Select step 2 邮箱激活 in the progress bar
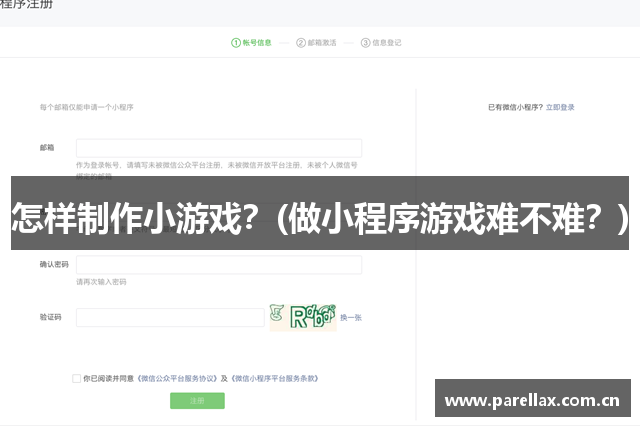Screen dimensions: 640x426 click(x=316, y=43)
